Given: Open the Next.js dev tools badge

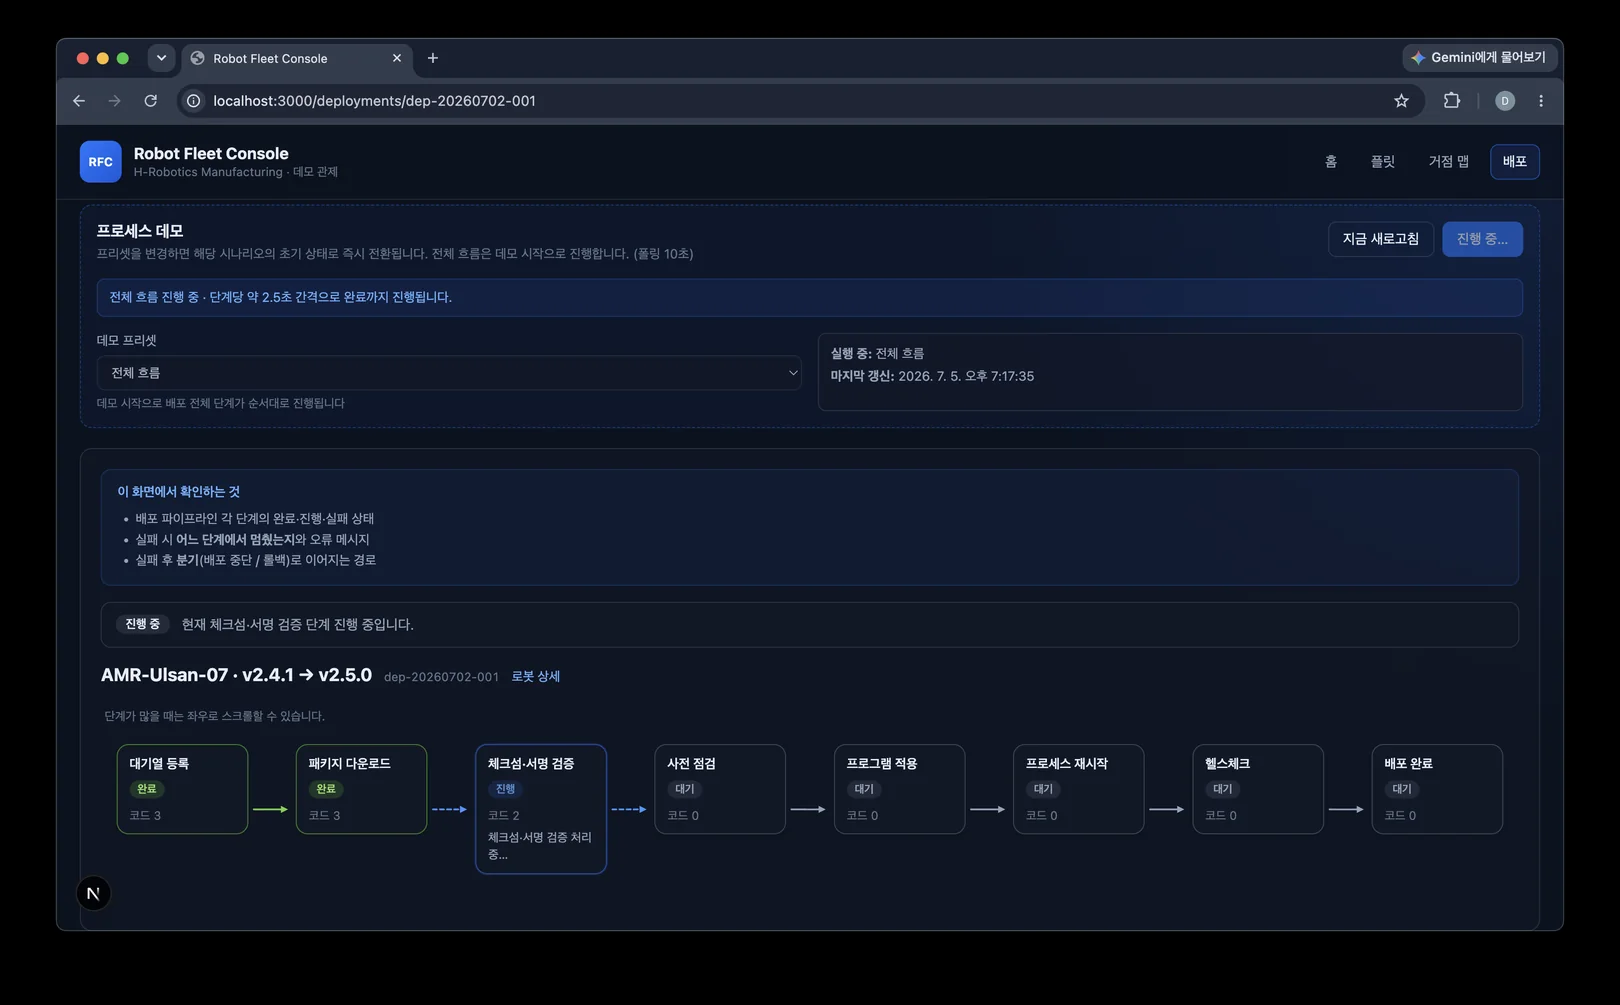Looking at the screenshot, I should point(93,893).
